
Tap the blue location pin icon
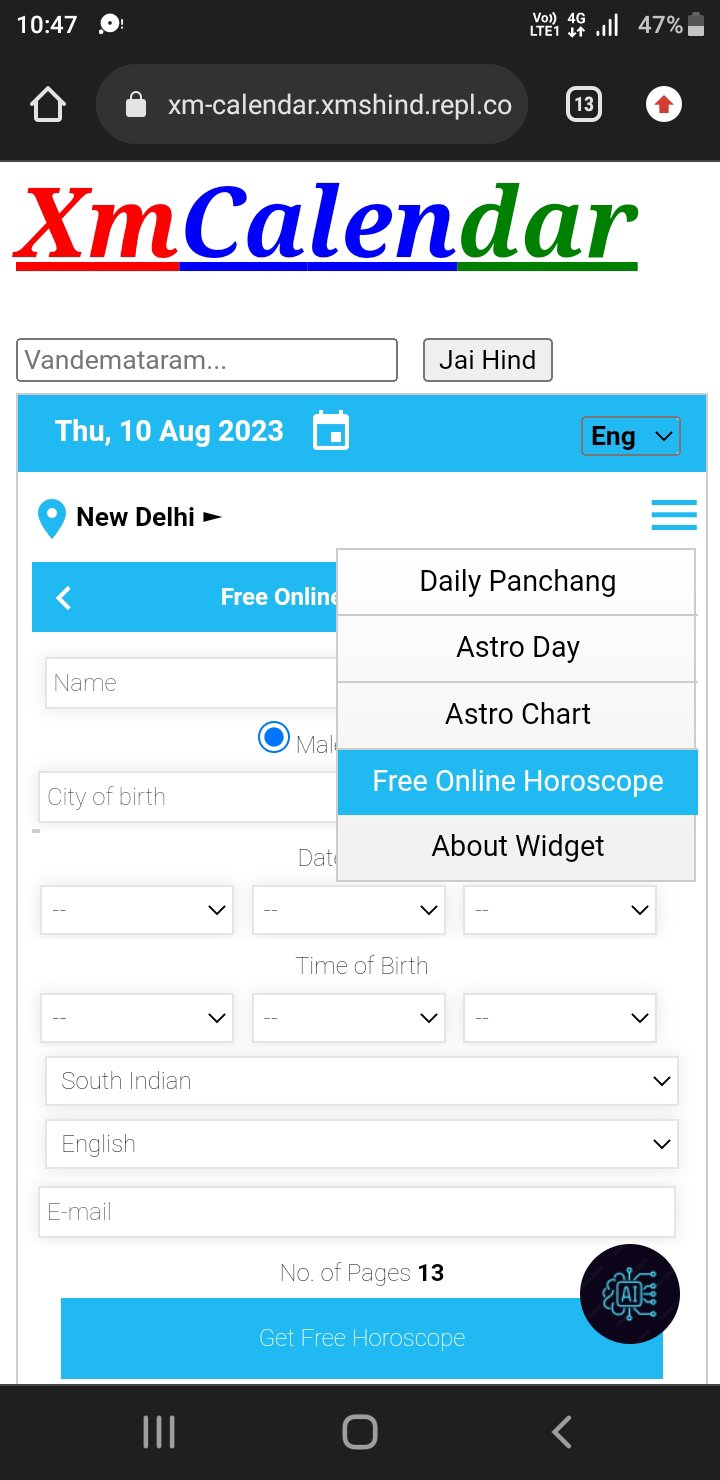pos(51,518)
